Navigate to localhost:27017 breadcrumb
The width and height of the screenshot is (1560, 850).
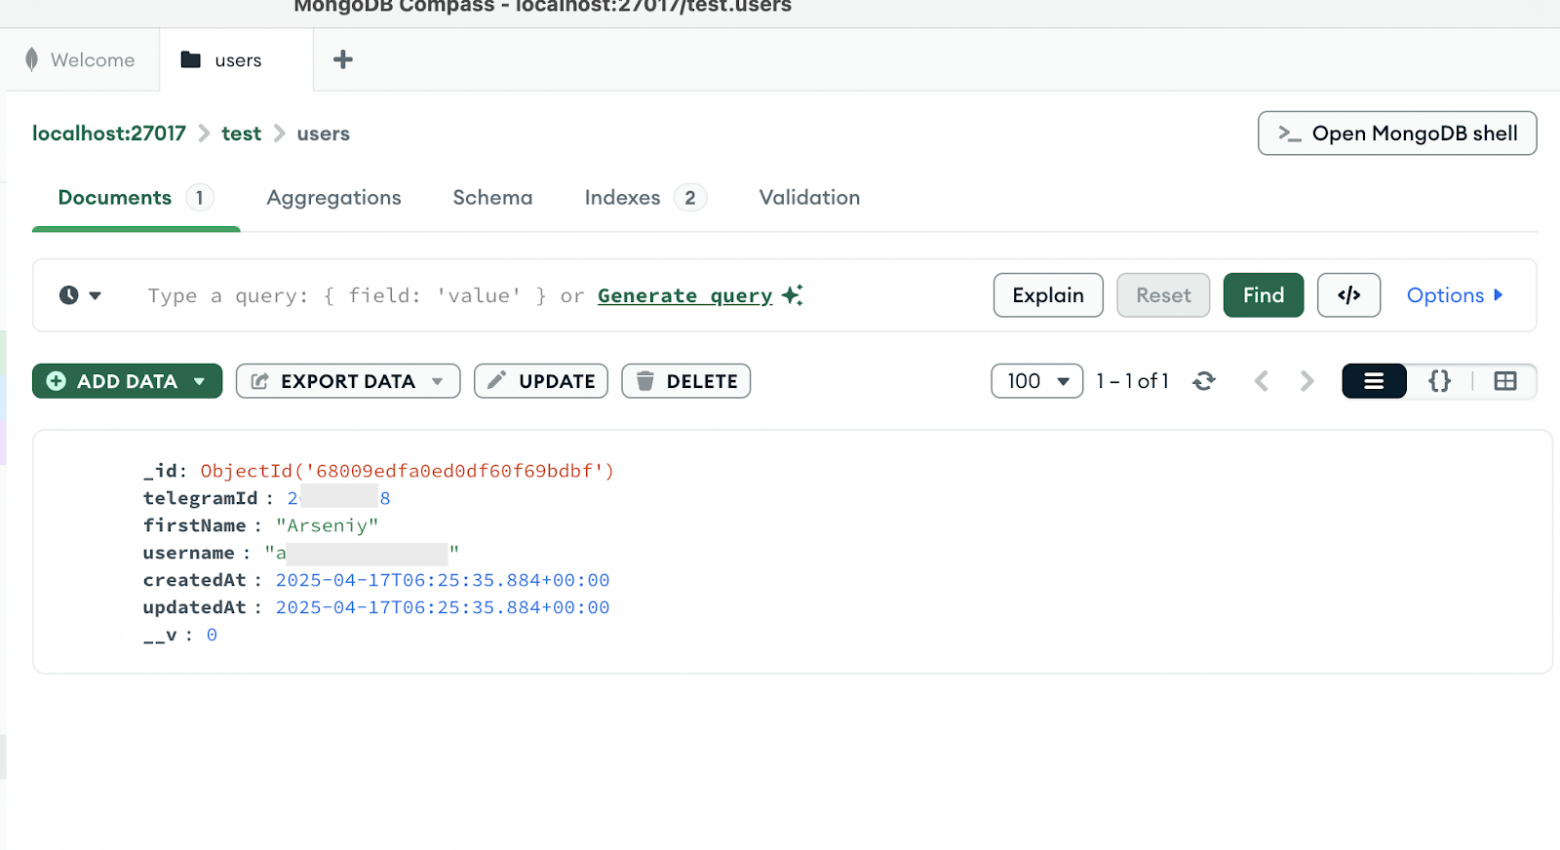pyautogui.click(x=109, y=133)
